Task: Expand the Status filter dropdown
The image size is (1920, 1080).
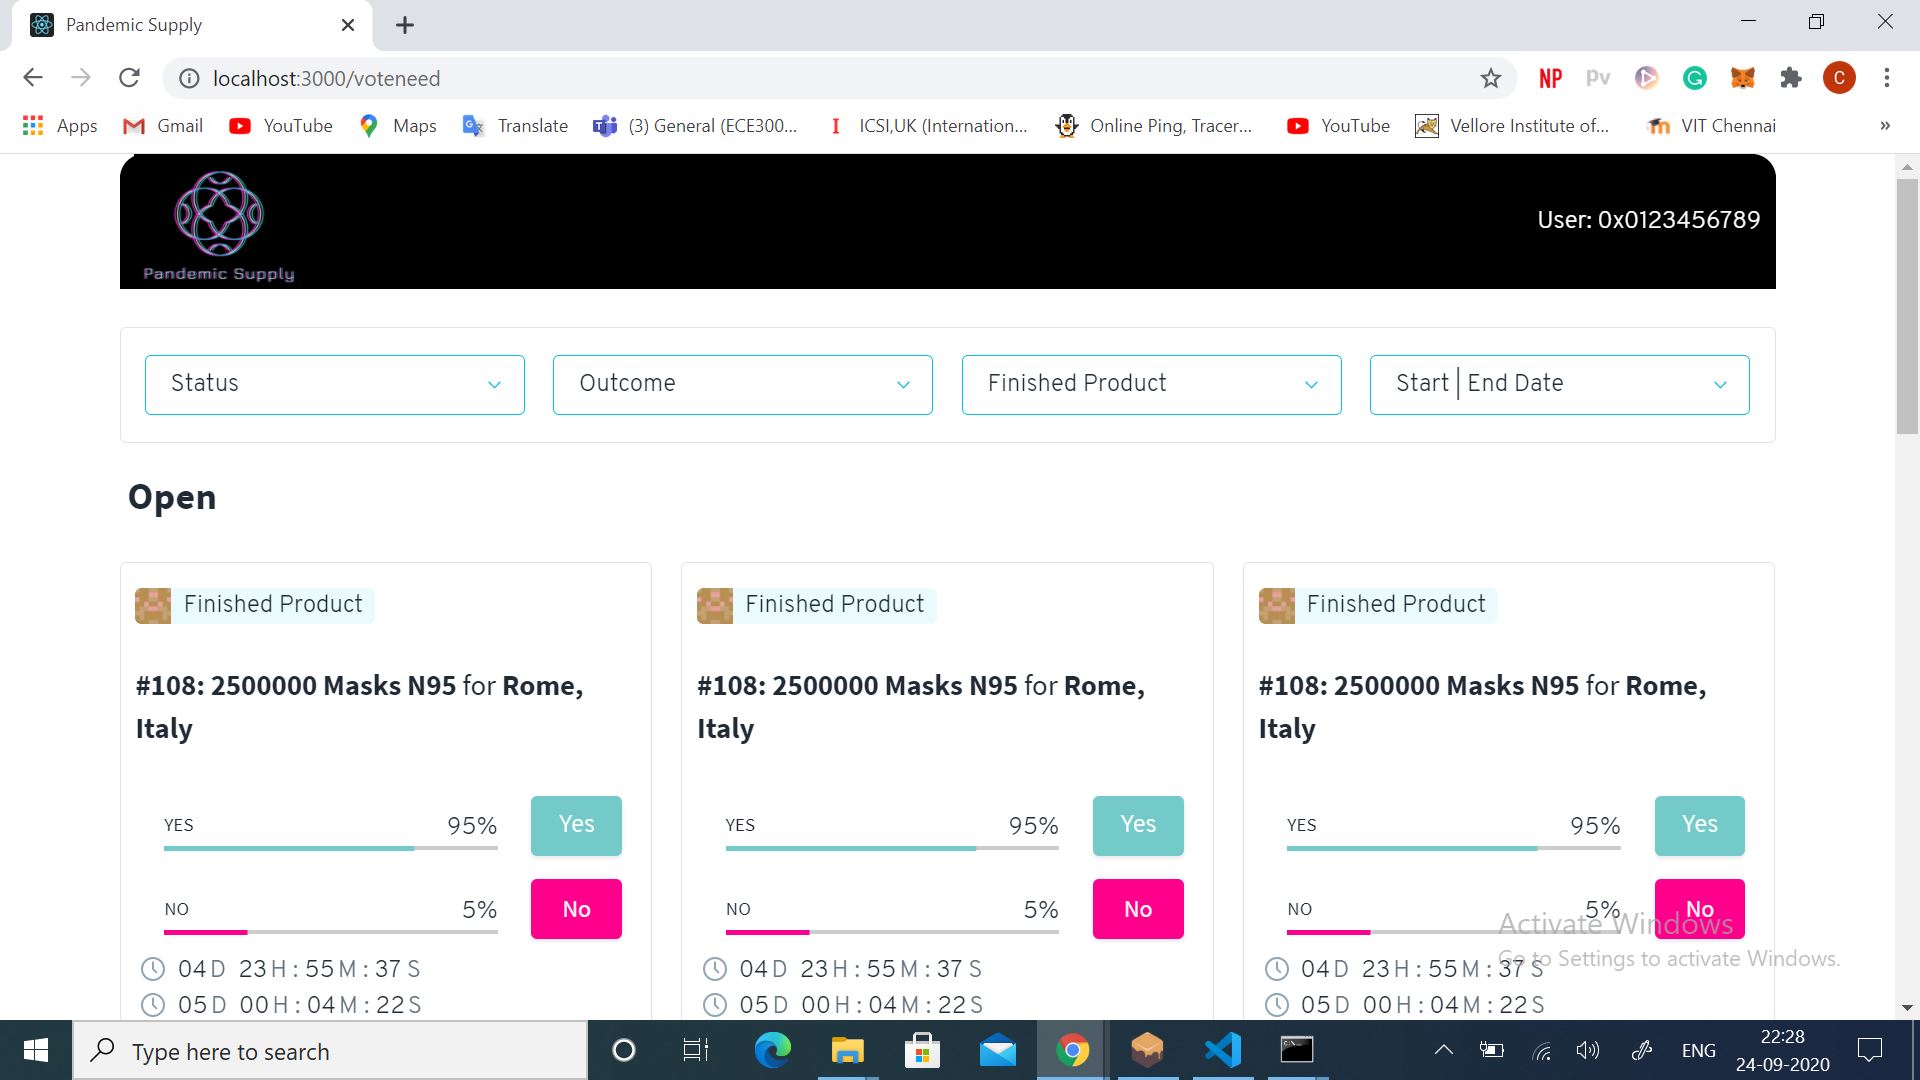Action: pyautogui.click(x=334, y=384)
